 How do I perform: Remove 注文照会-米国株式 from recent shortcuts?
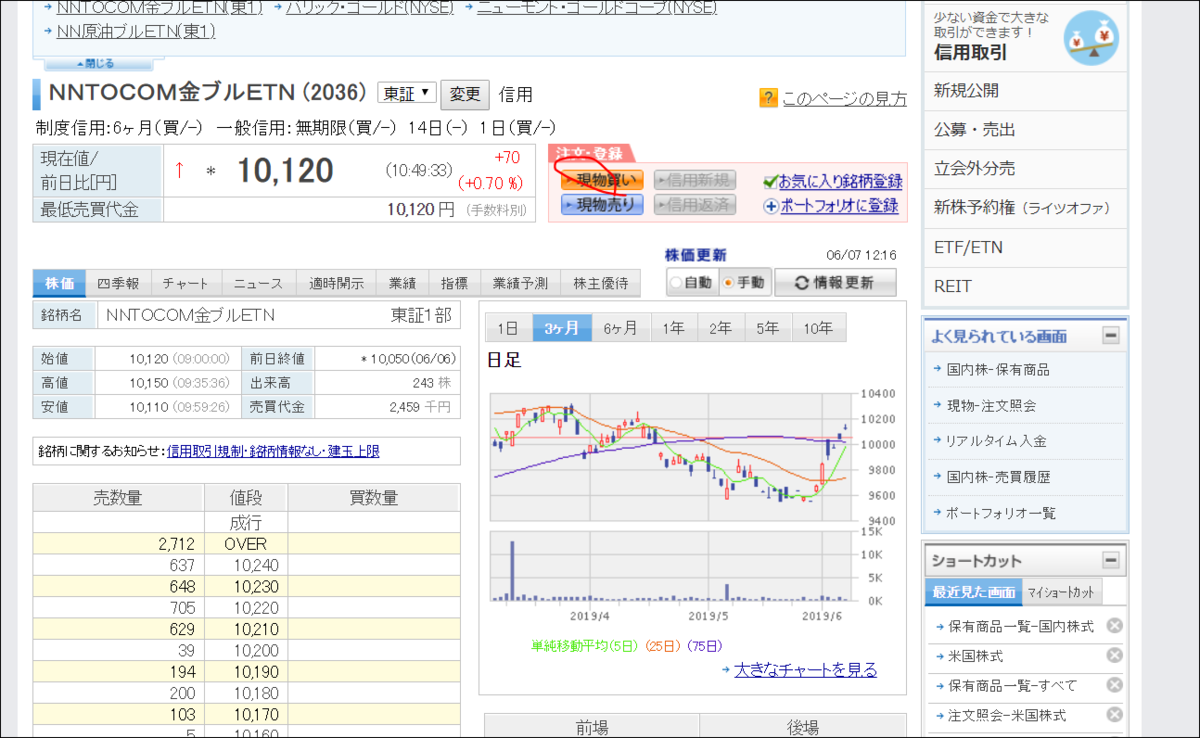1114,716
